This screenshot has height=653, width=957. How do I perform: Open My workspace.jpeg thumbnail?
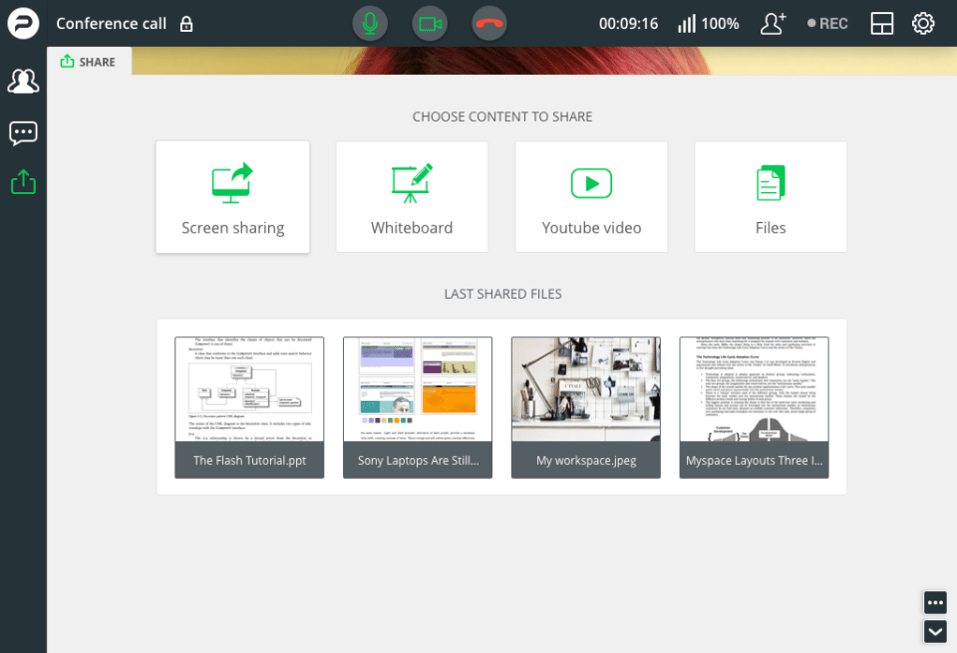point(586,407)
